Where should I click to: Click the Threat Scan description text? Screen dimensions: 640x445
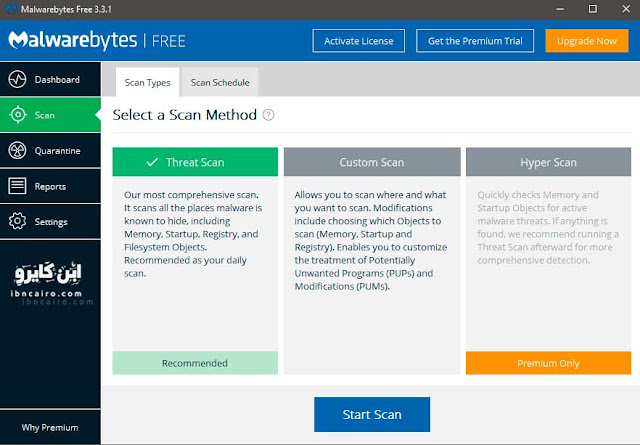pos(193,234)
